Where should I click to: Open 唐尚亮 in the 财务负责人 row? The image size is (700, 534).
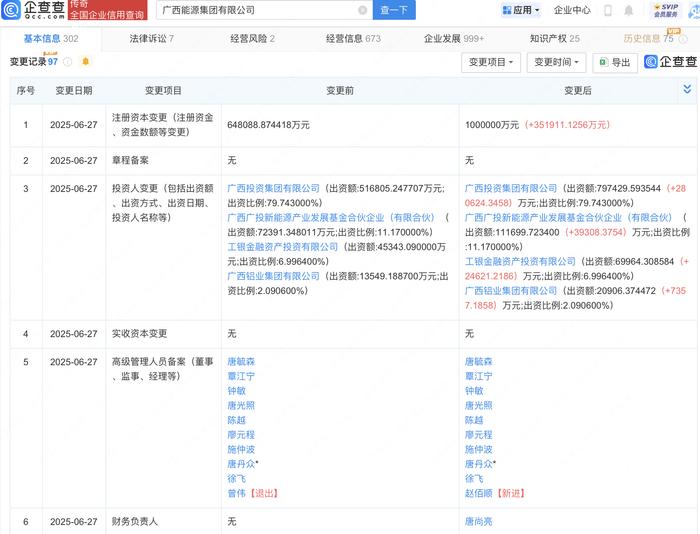(x=479, y=521)
